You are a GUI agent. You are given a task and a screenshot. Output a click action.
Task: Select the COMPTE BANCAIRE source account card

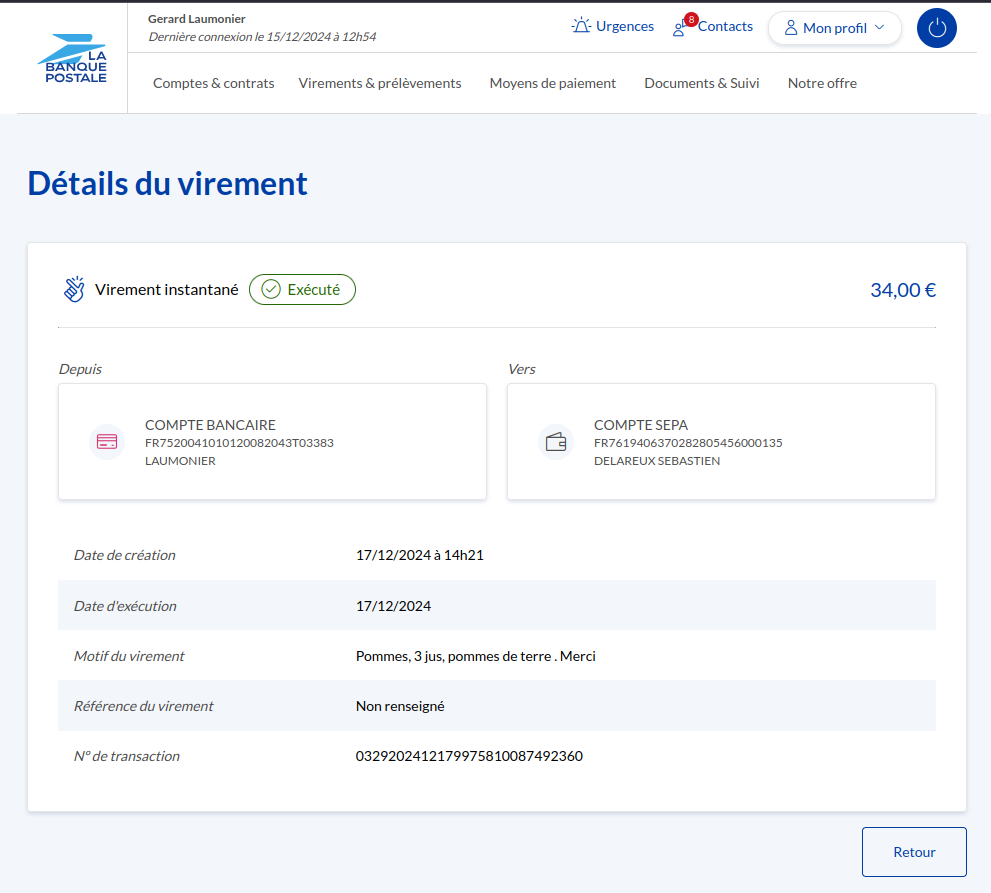[x=272, y=441]
